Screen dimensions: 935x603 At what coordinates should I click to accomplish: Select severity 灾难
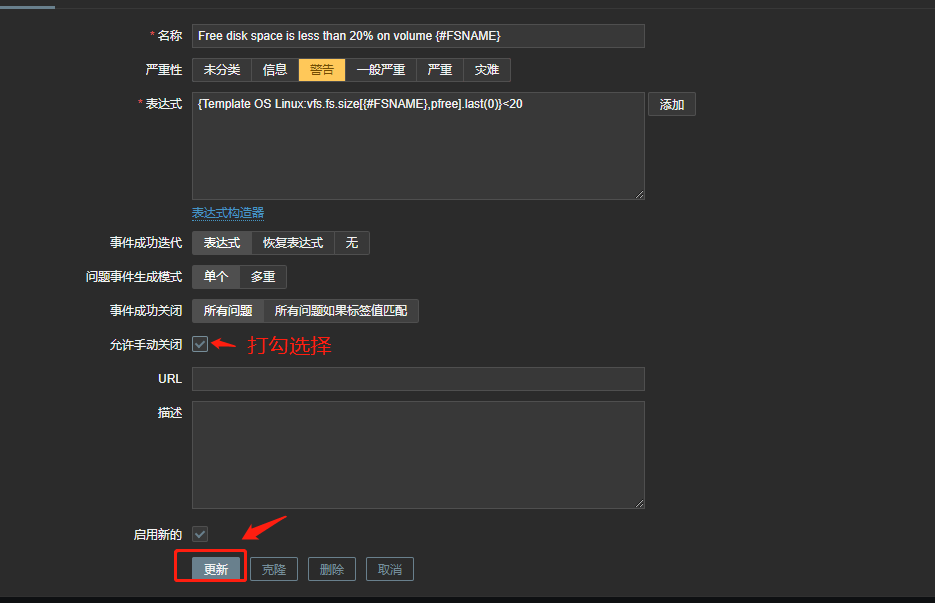487,70
